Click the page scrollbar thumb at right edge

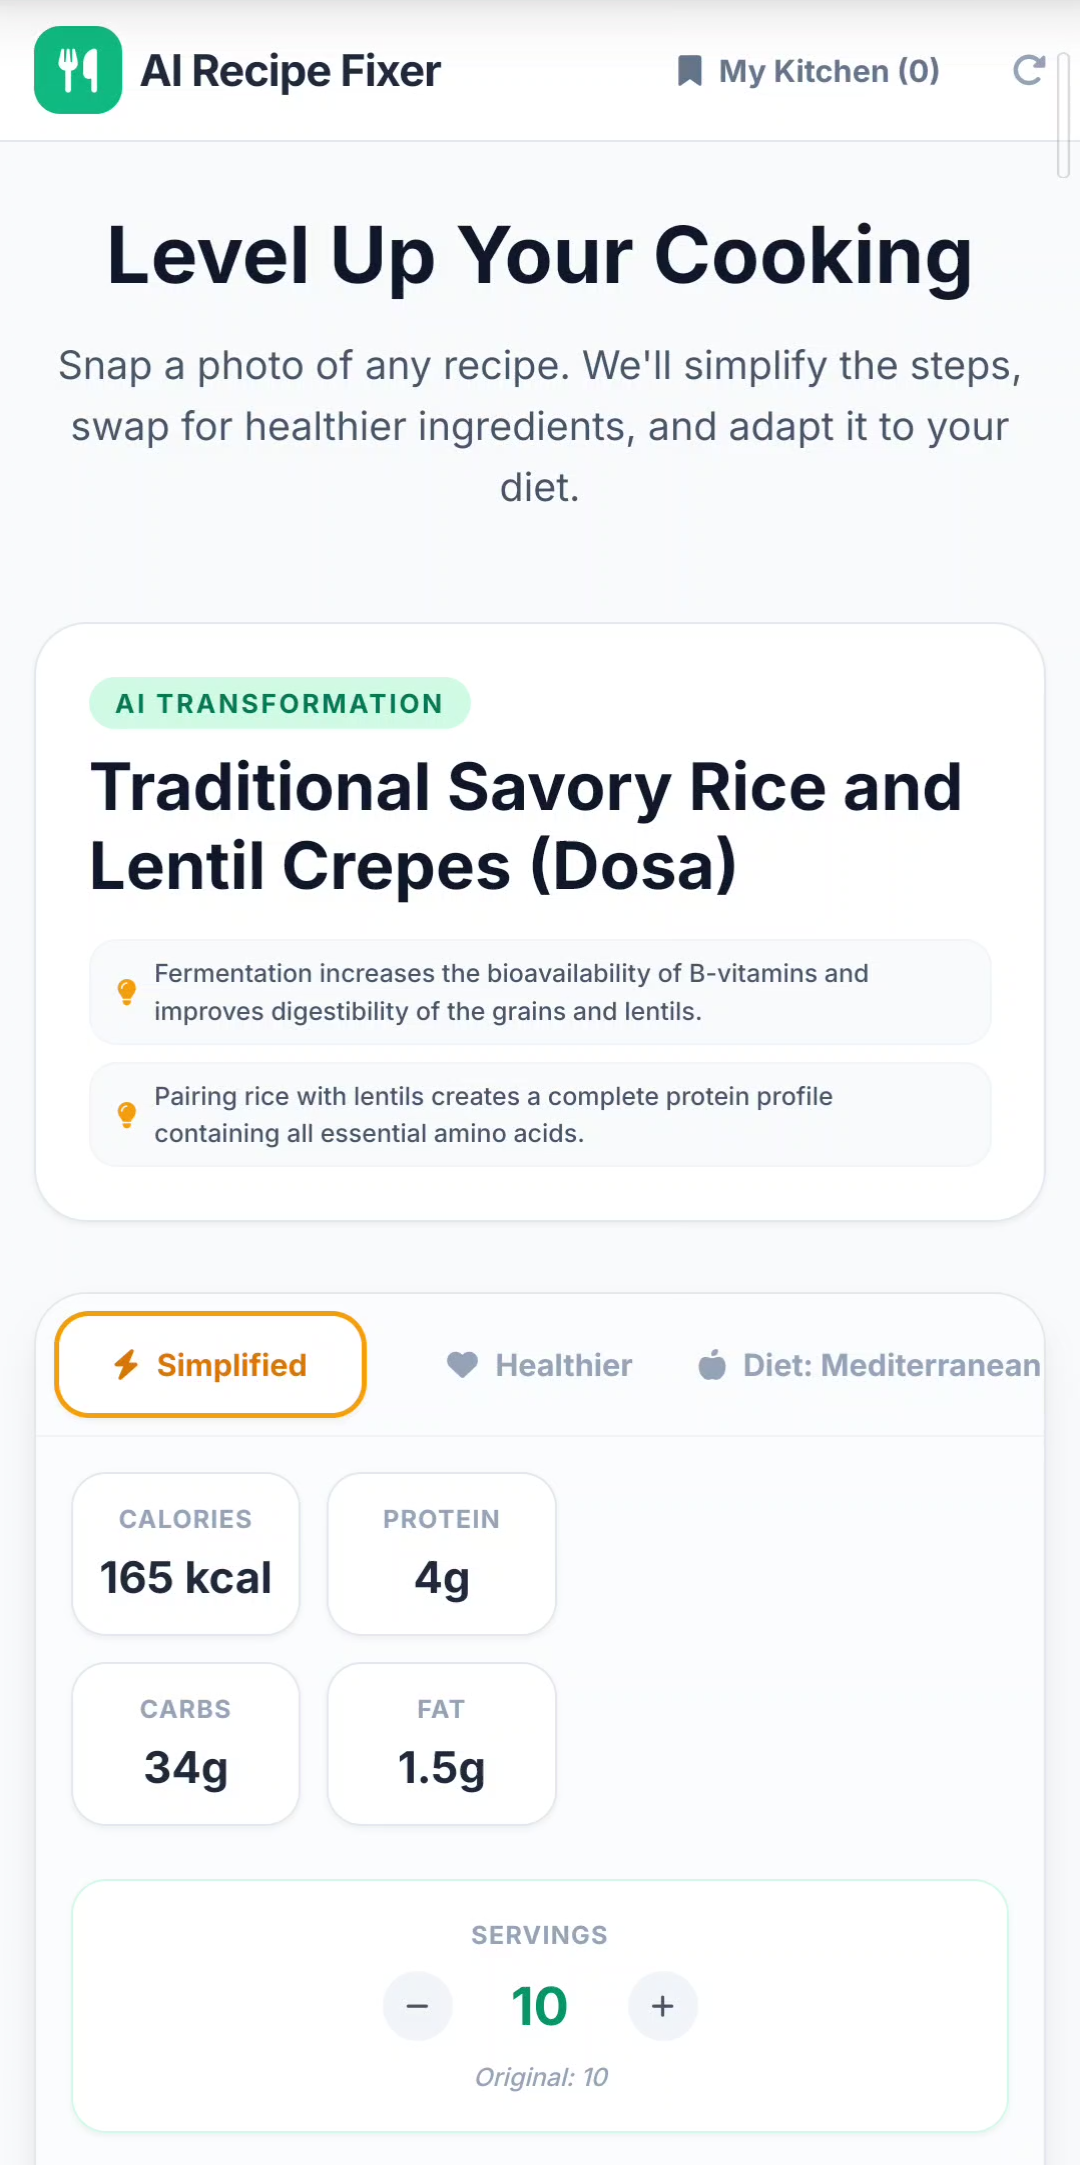point(1064,115)
